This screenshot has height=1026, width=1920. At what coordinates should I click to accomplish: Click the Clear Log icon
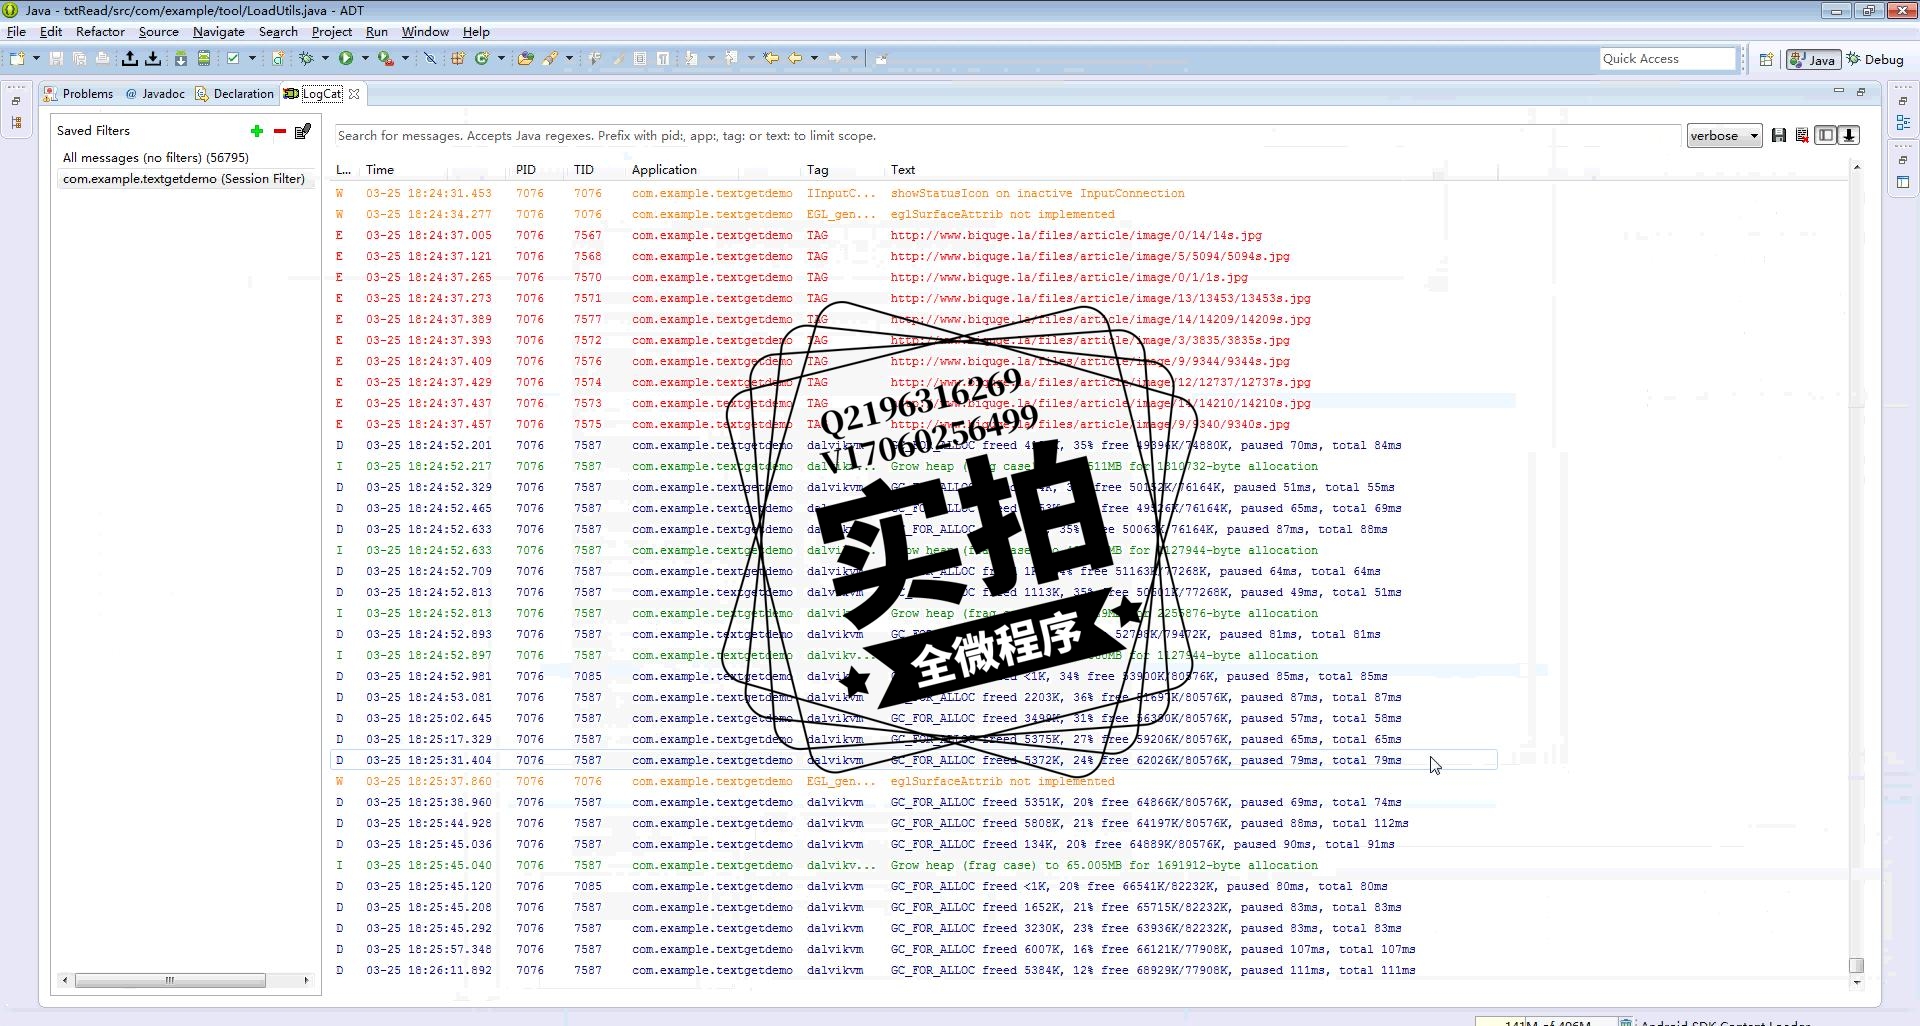click(1802, 136)
